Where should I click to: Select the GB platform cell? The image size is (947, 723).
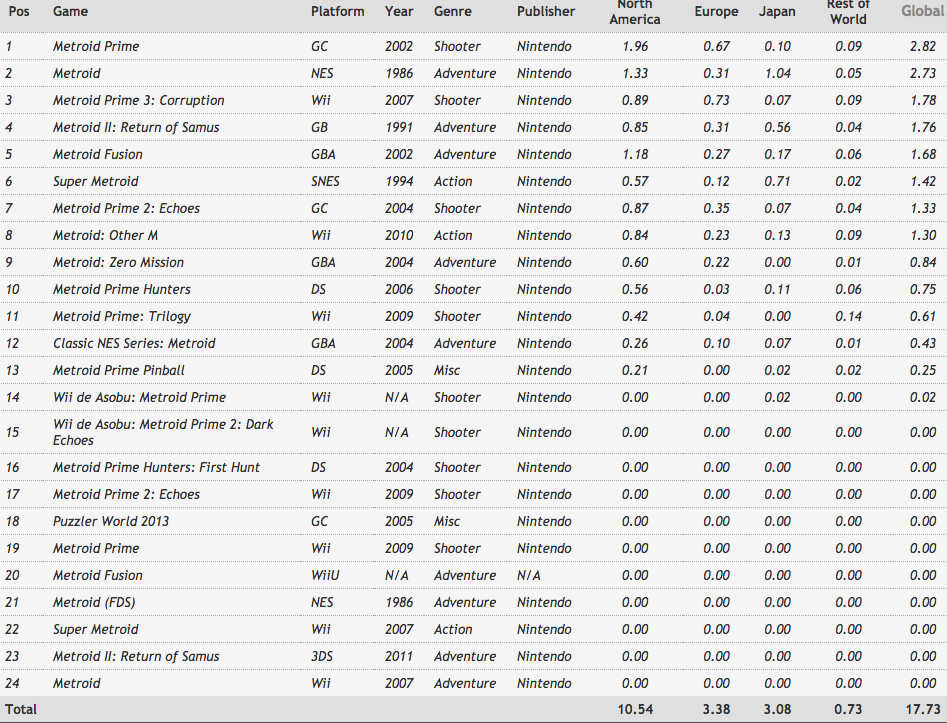(319, 127)
